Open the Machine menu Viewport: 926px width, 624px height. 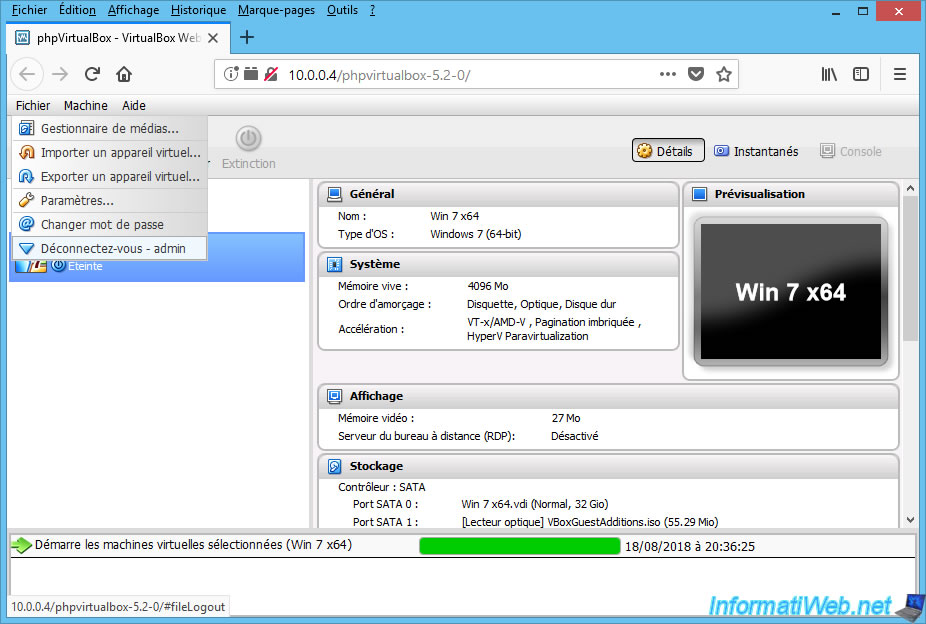[x=86, y=106]
